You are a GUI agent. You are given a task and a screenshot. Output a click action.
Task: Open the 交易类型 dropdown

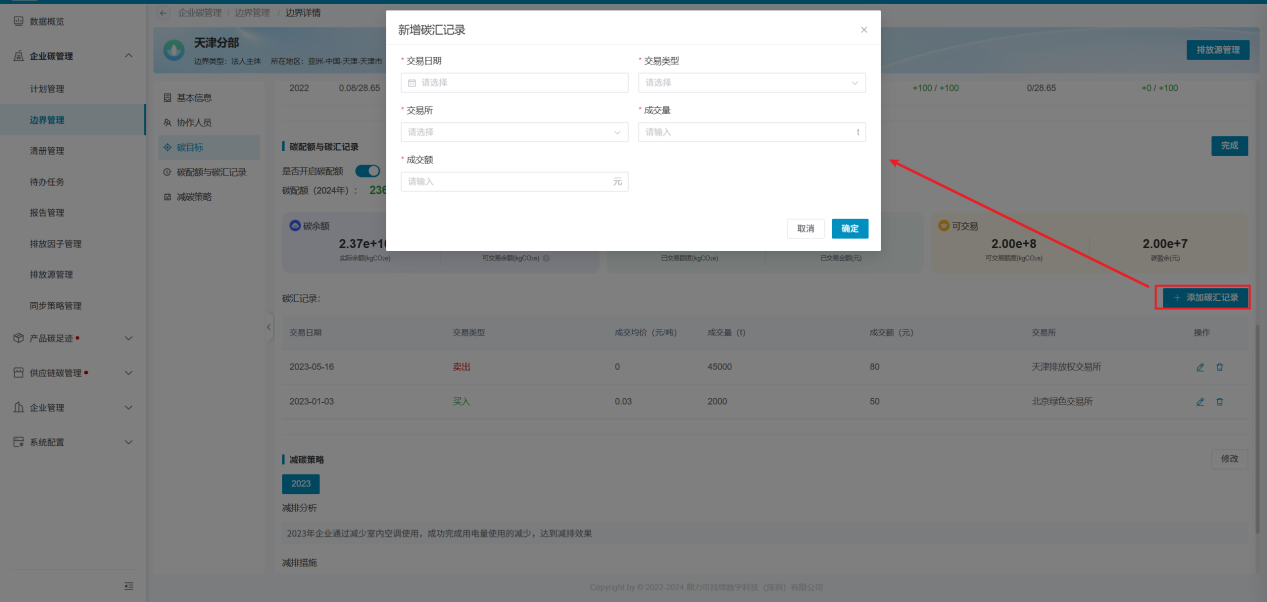point(751,83)
